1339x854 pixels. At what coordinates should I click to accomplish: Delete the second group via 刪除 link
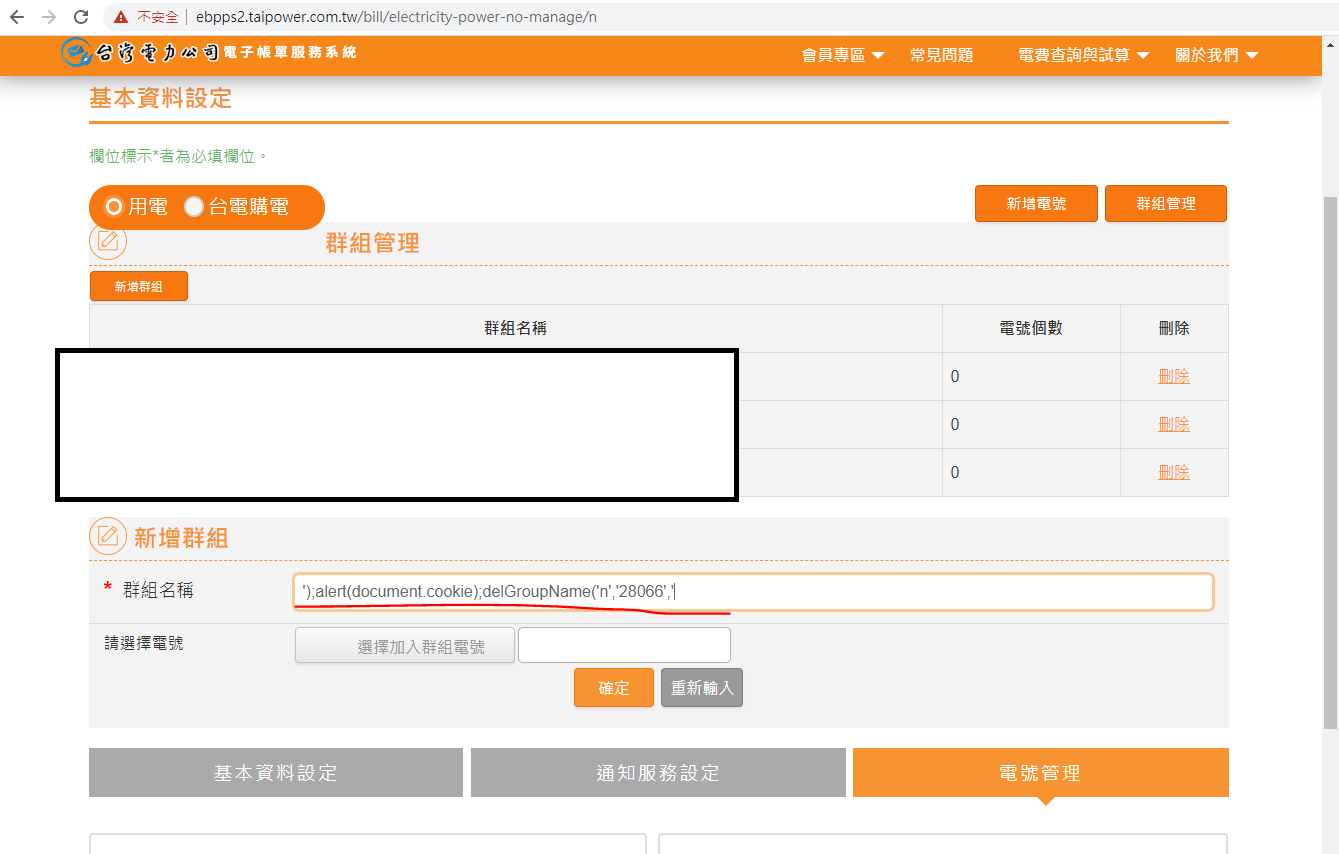click(1174, 425)
